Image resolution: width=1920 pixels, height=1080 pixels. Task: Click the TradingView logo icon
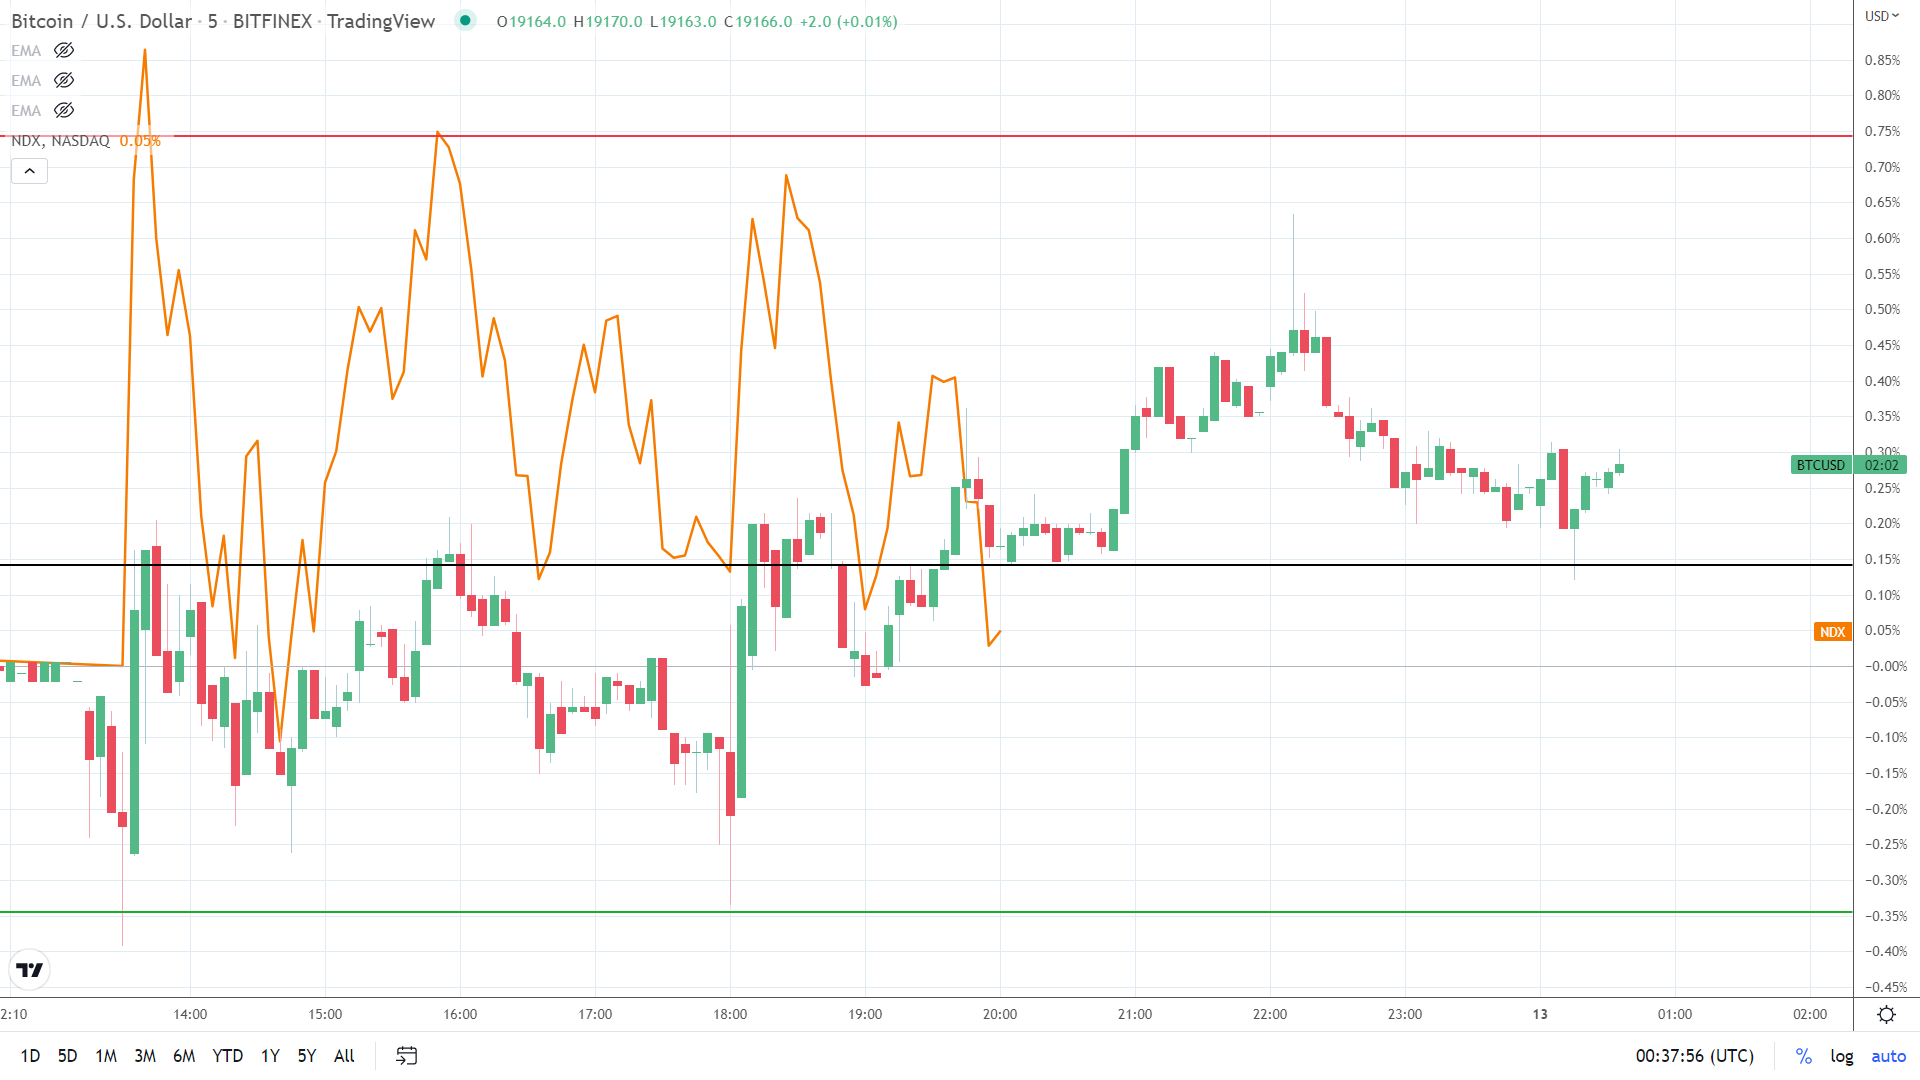coord(30,969)
